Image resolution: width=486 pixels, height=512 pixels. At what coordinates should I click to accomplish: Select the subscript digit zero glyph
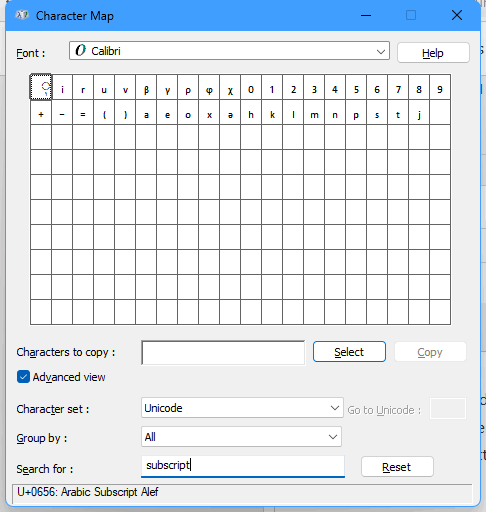[x=251, y=87]
